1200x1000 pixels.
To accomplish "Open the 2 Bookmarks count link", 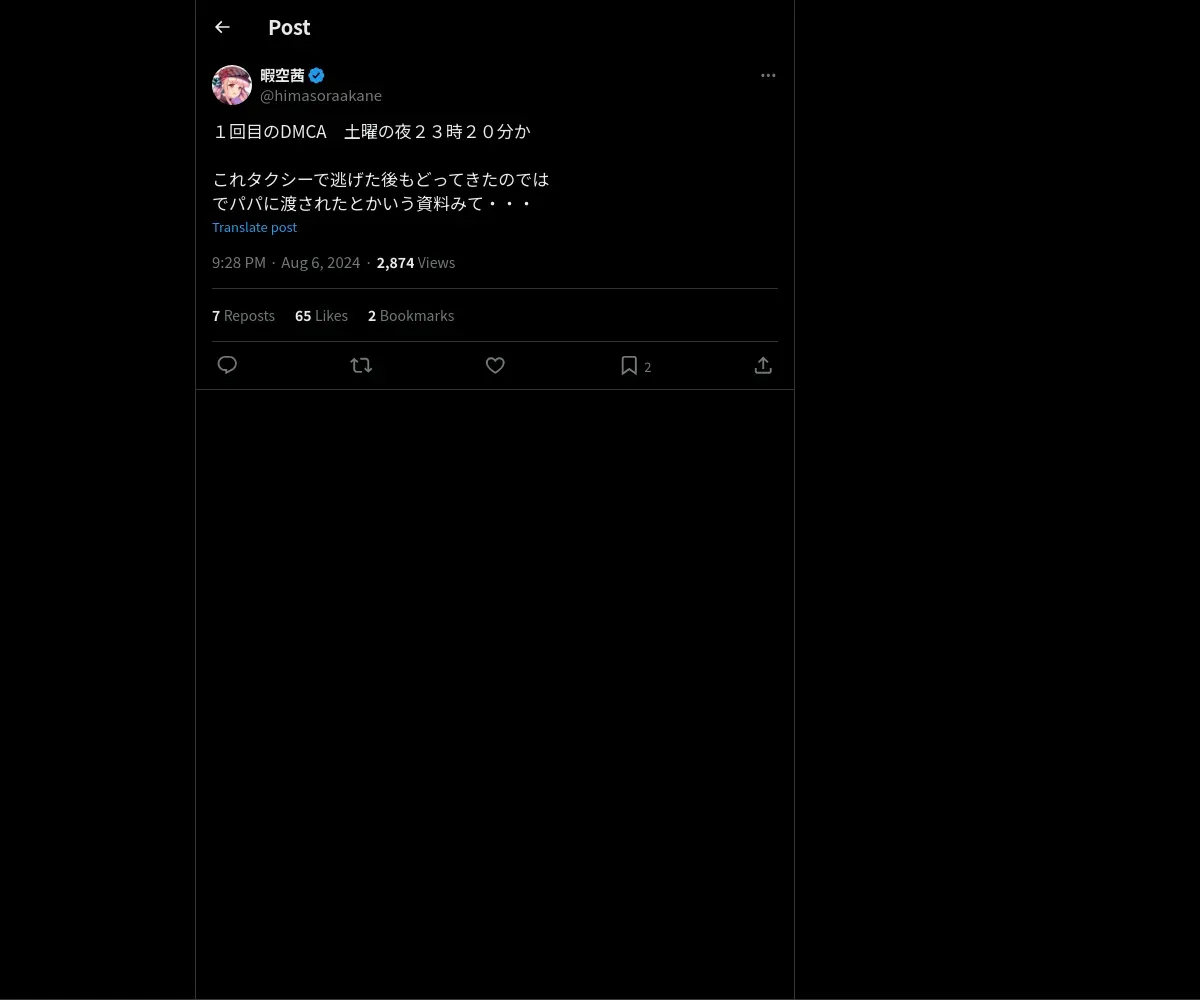I will [x=411, y=316].
